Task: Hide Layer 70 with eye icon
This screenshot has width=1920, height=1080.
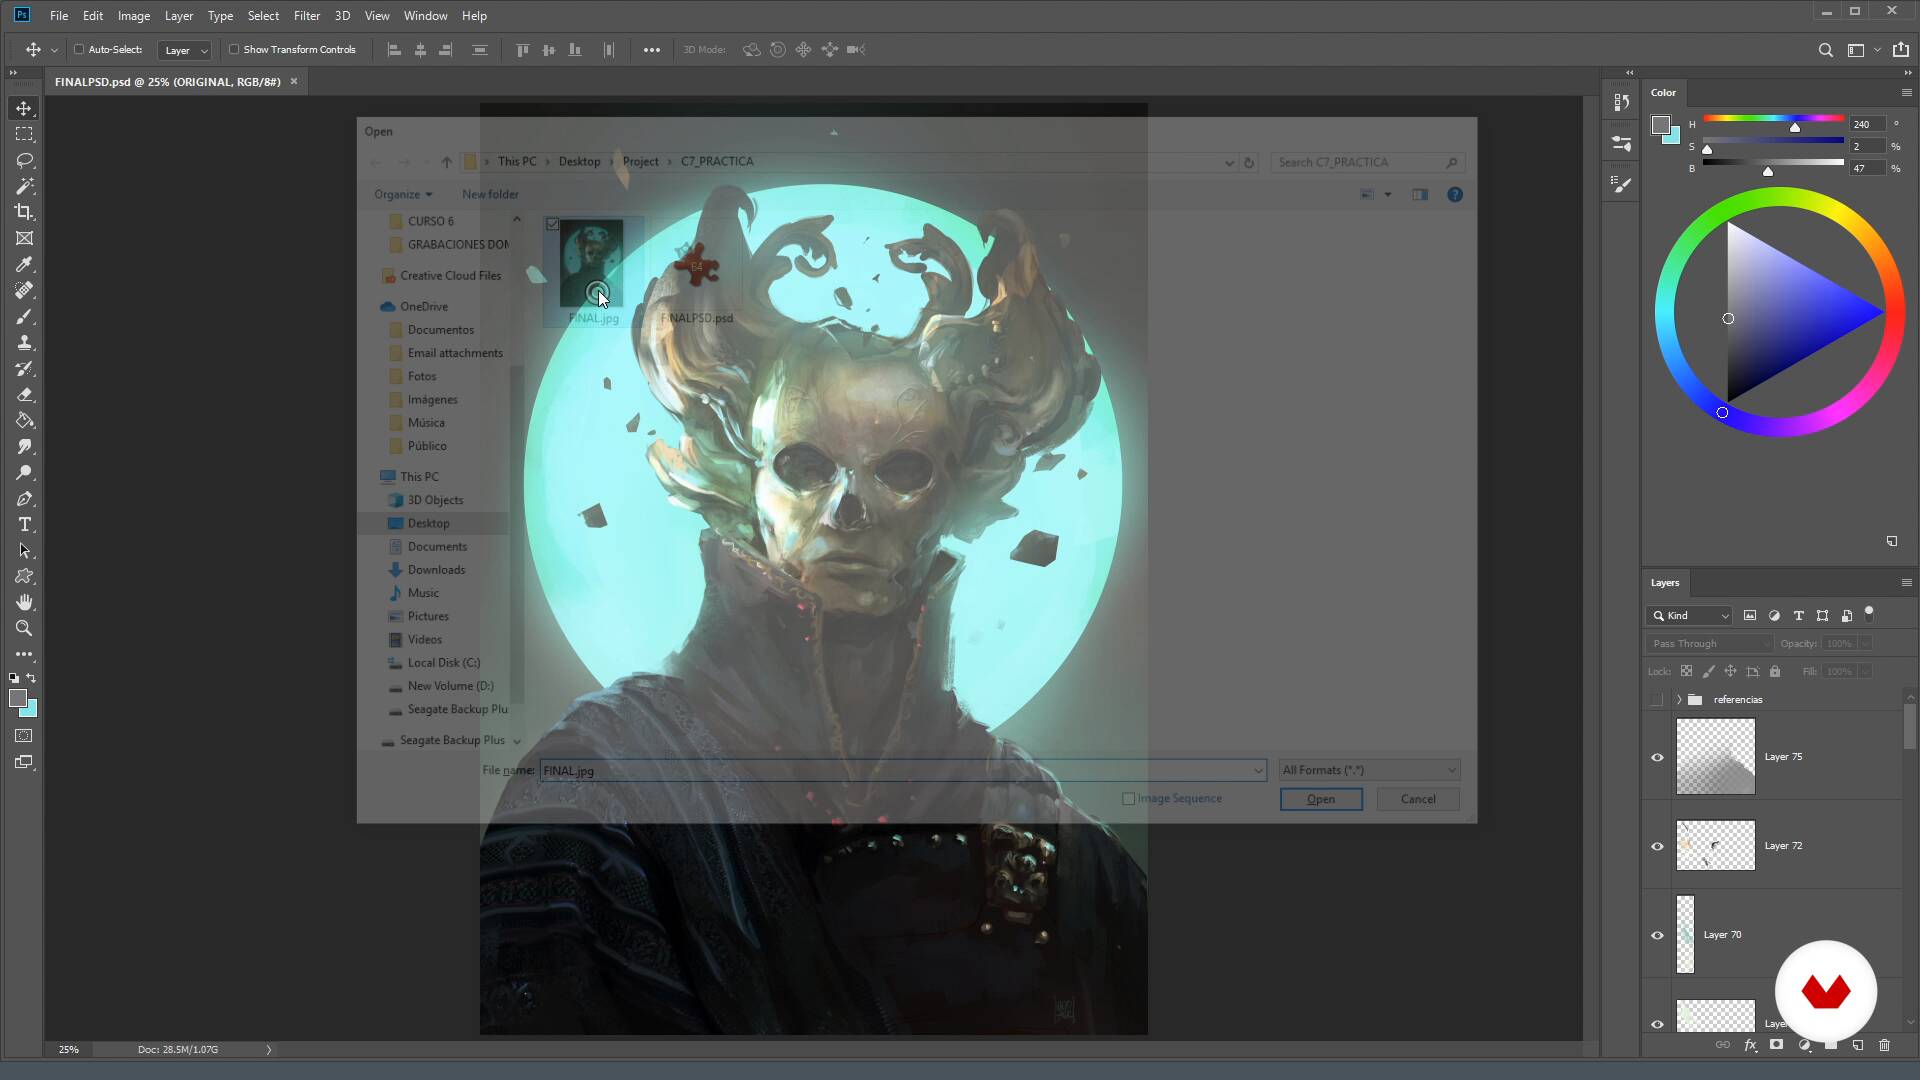Action: click(1657, 935)
